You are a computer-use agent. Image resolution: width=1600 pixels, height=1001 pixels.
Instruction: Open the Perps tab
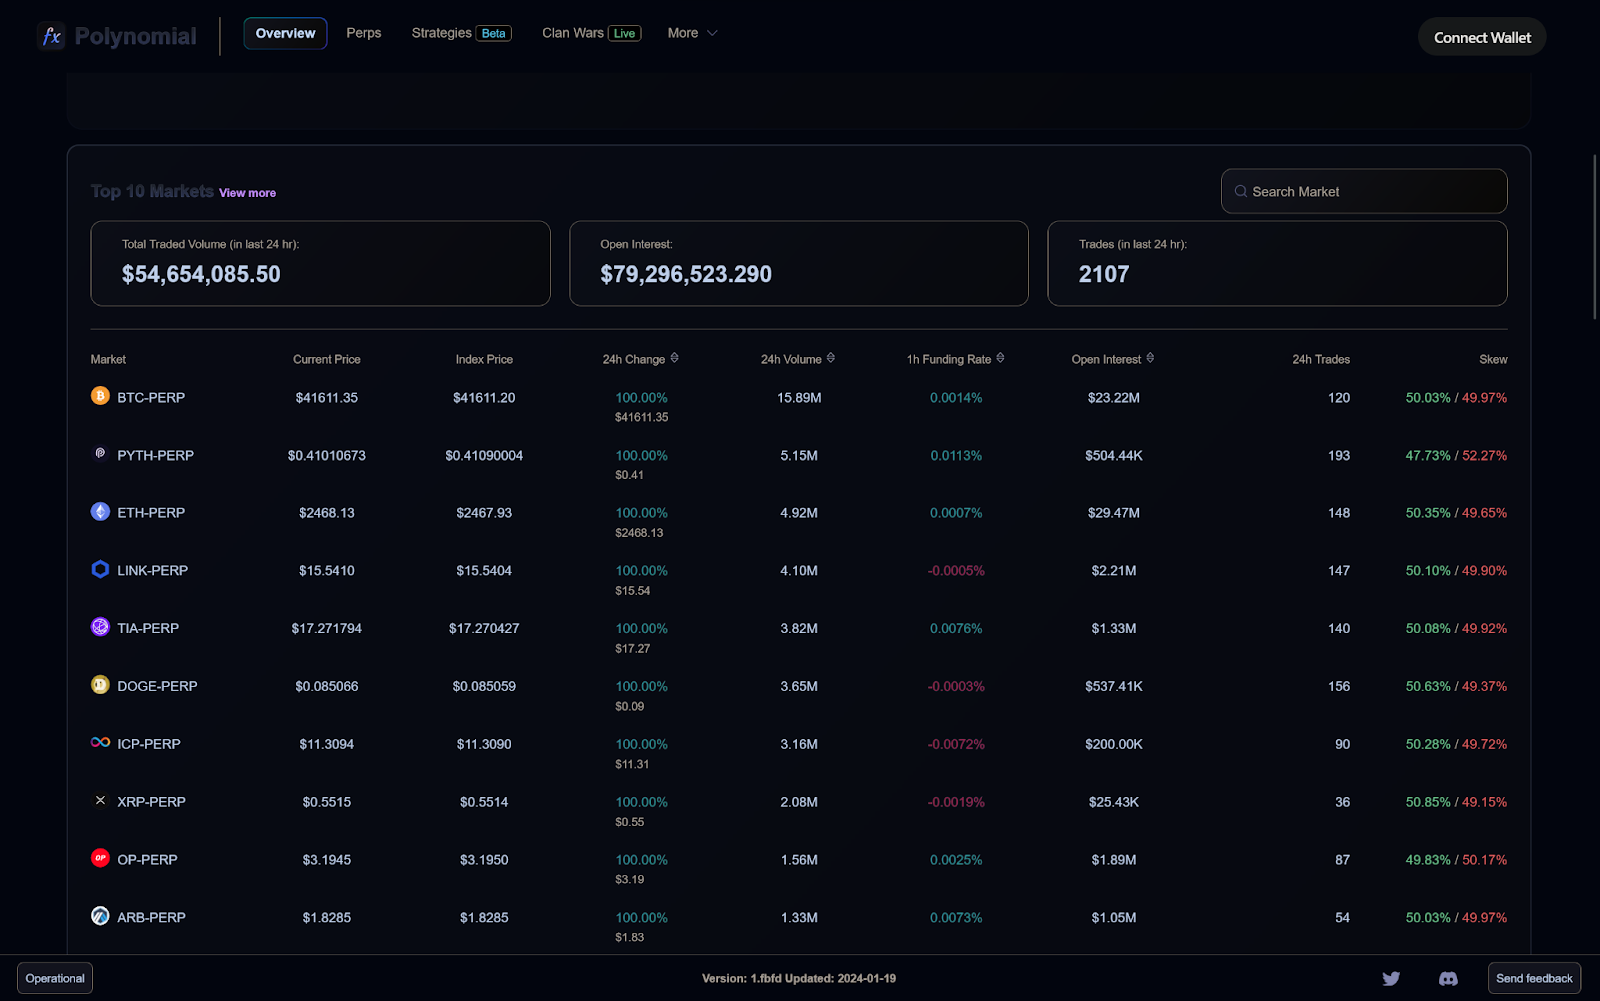364,33
